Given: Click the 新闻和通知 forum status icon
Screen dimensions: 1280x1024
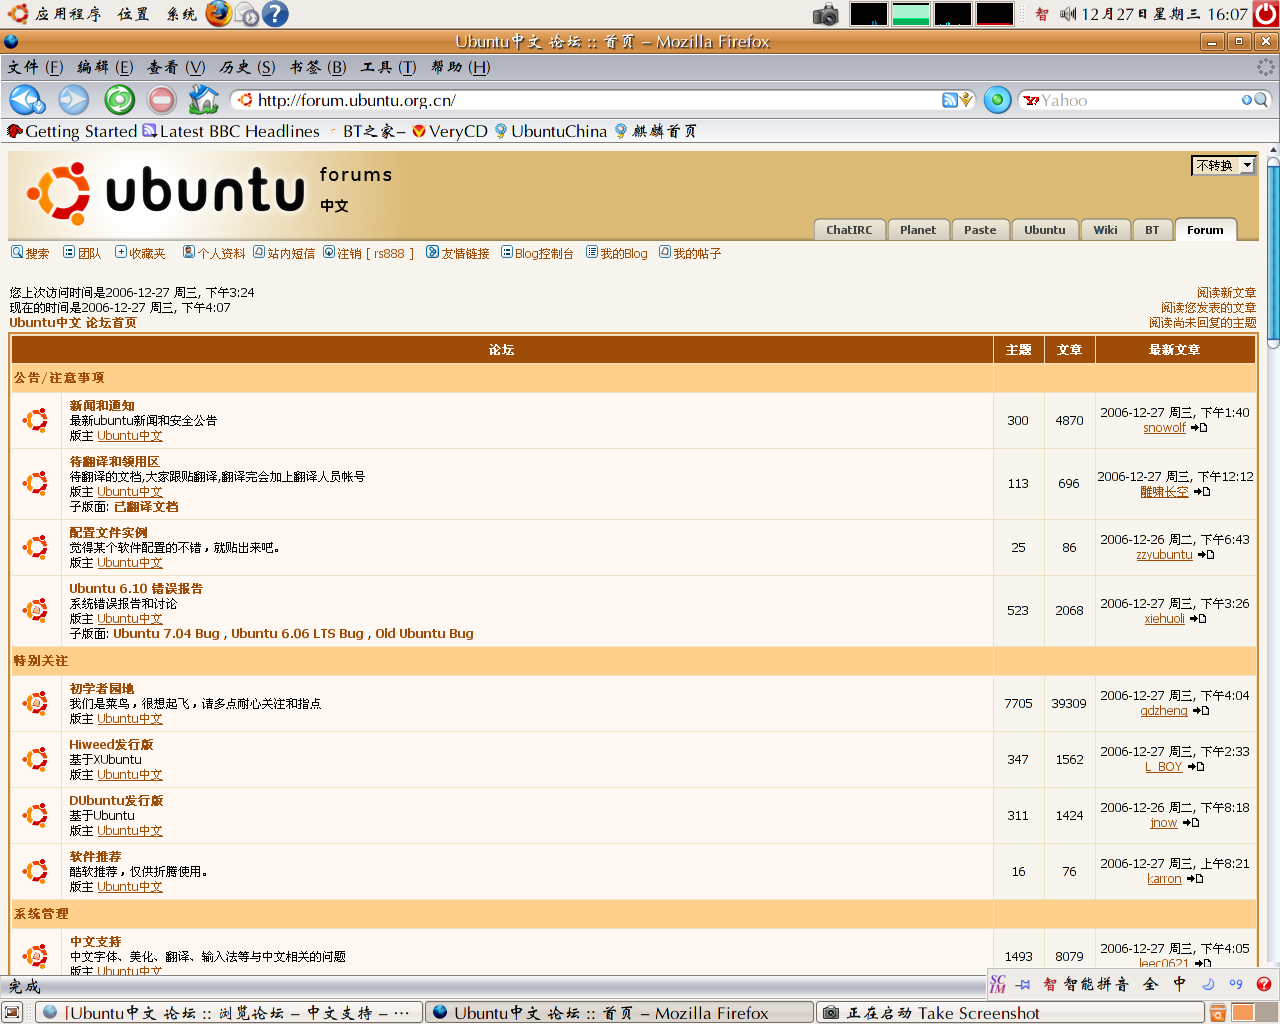Looking at the screenshot, I should pyautogui.click(x=36, y=420).
